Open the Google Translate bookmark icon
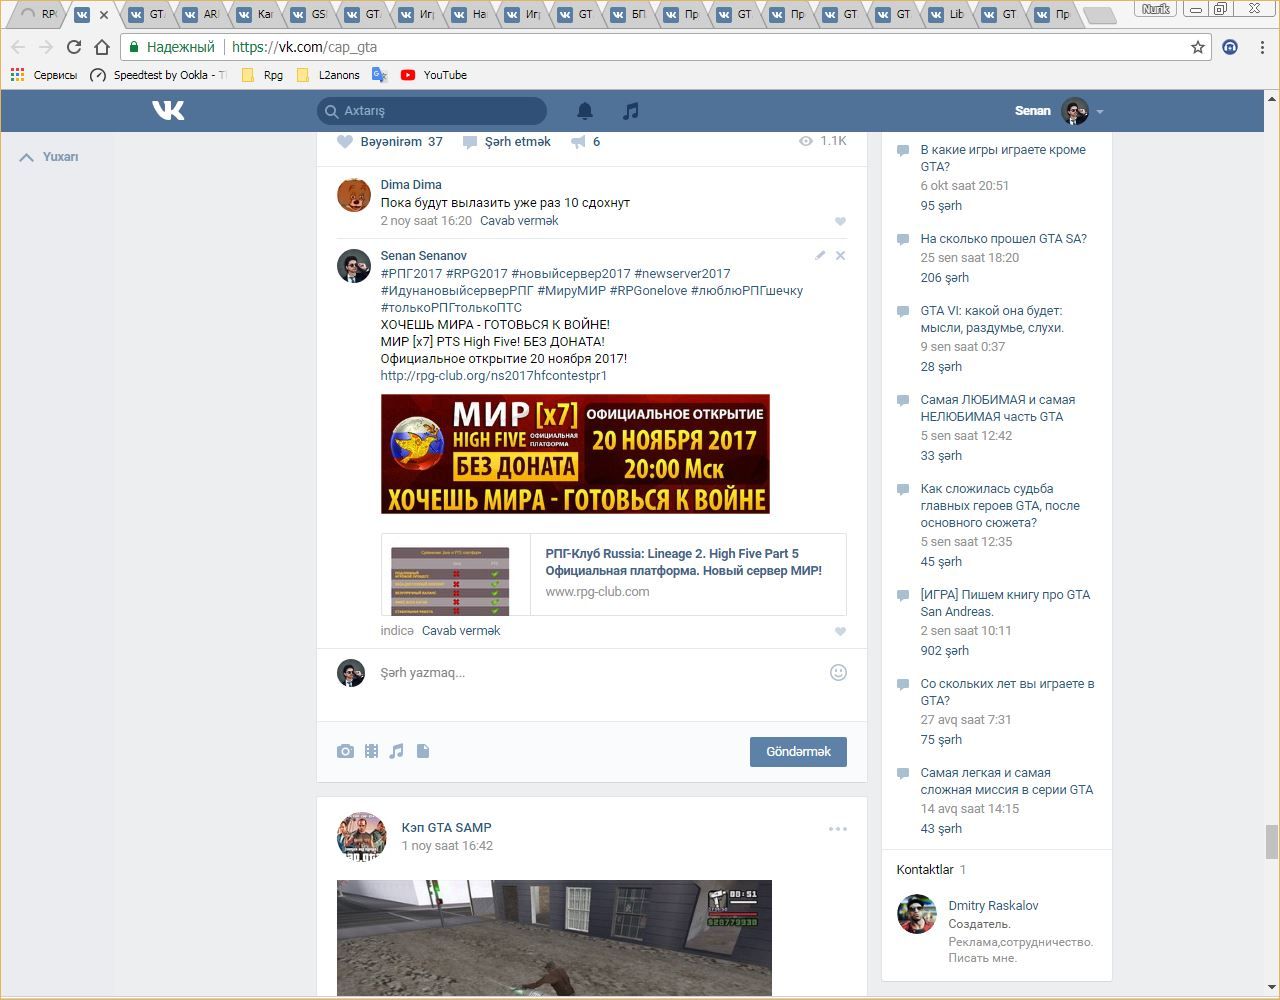The width and height of the screenshot is (1280, 1000). click(379, 75)
